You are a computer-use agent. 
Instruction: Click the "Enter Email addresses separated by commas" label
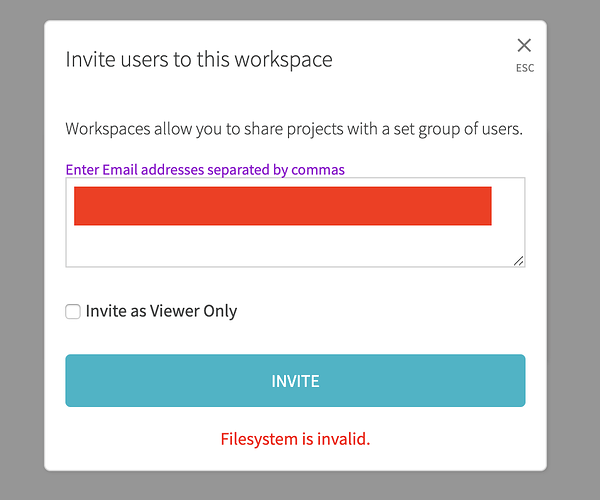[205, 169]
